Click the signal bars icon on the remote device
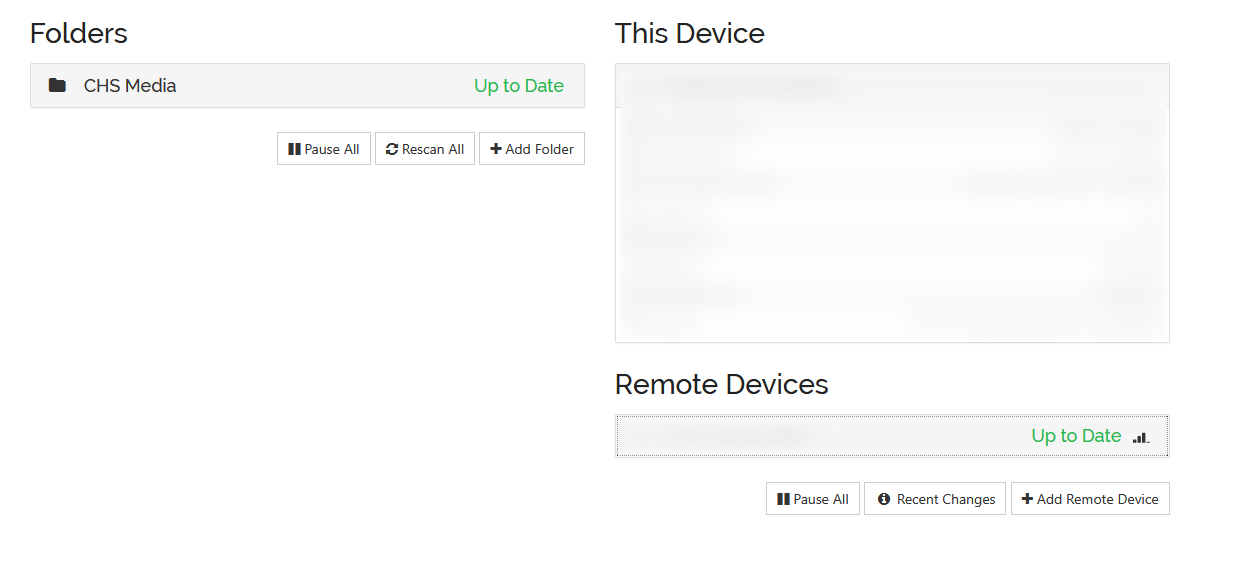The image size is (1237, 567). (1141, 437)
